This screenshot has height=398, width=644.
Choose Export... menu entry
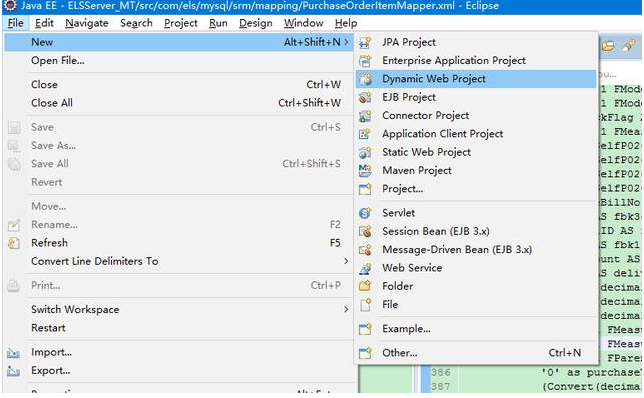pos(179,371)
